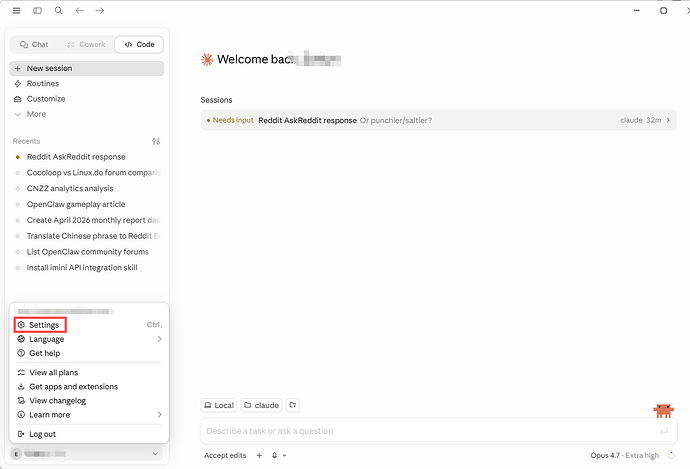Select the Local environment button
The height and width of the screenshot is (469, 690).
point(219,405)
